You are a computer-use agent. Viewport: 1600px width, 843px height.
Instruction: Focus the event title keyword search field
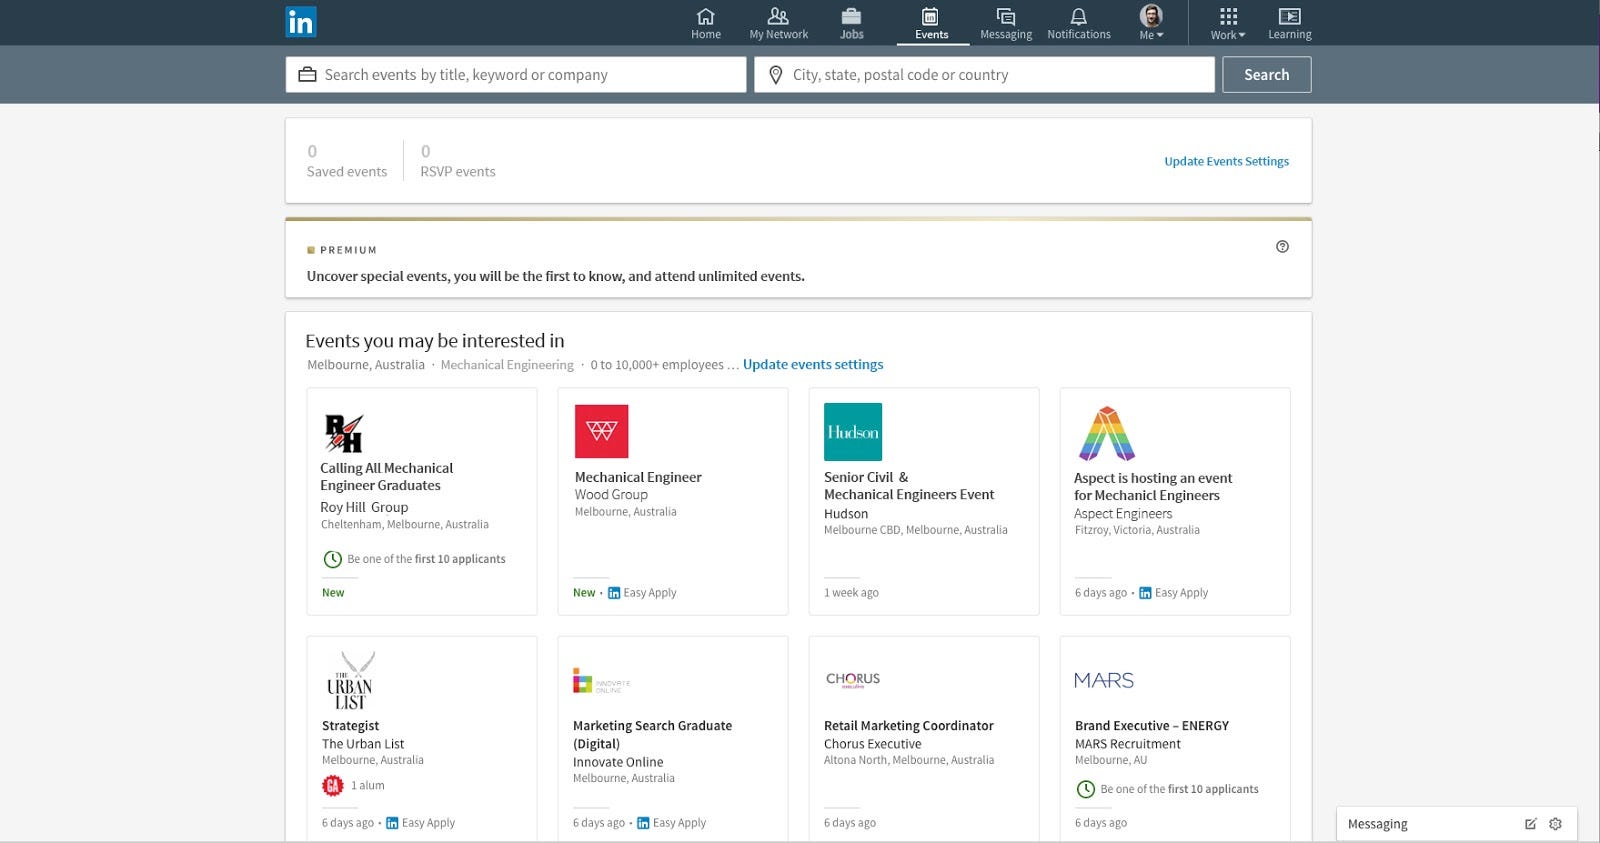pyautogui.click(x=530, y=75)
